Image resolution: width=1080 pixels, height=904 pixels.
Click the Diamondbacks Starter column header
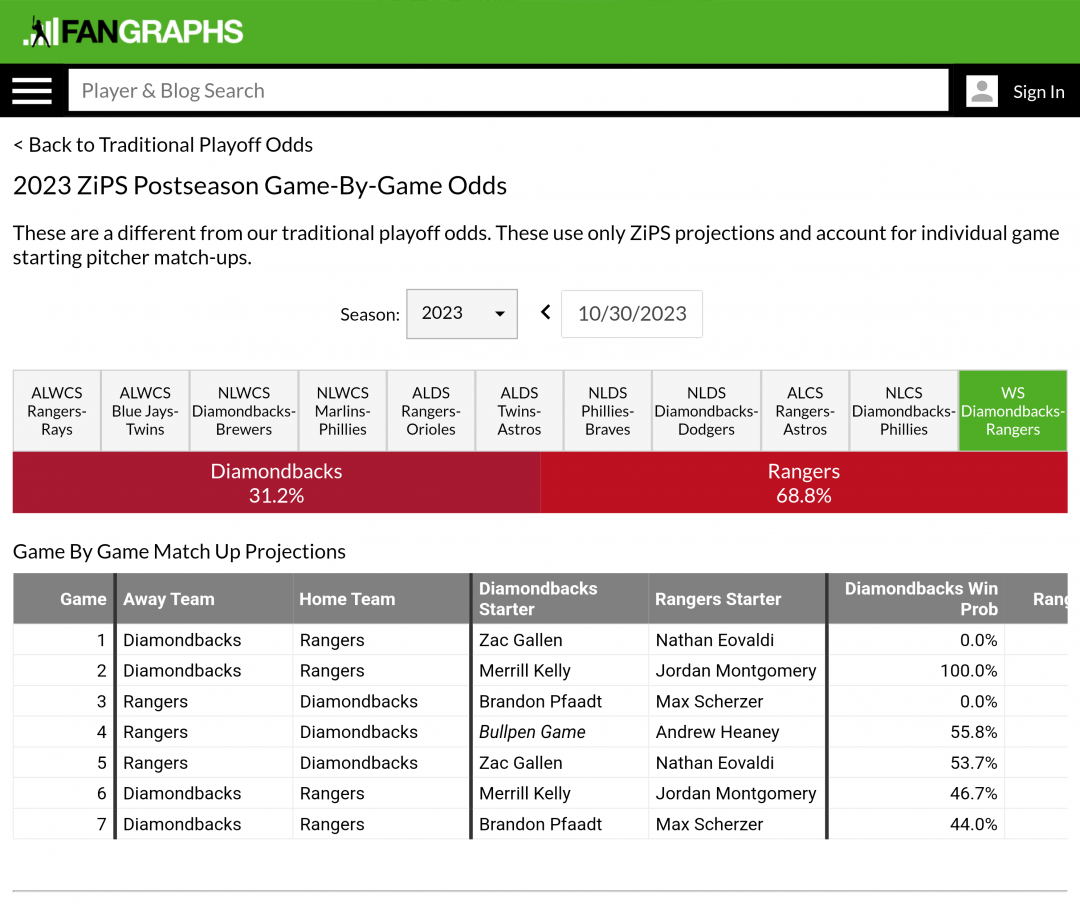560,599
